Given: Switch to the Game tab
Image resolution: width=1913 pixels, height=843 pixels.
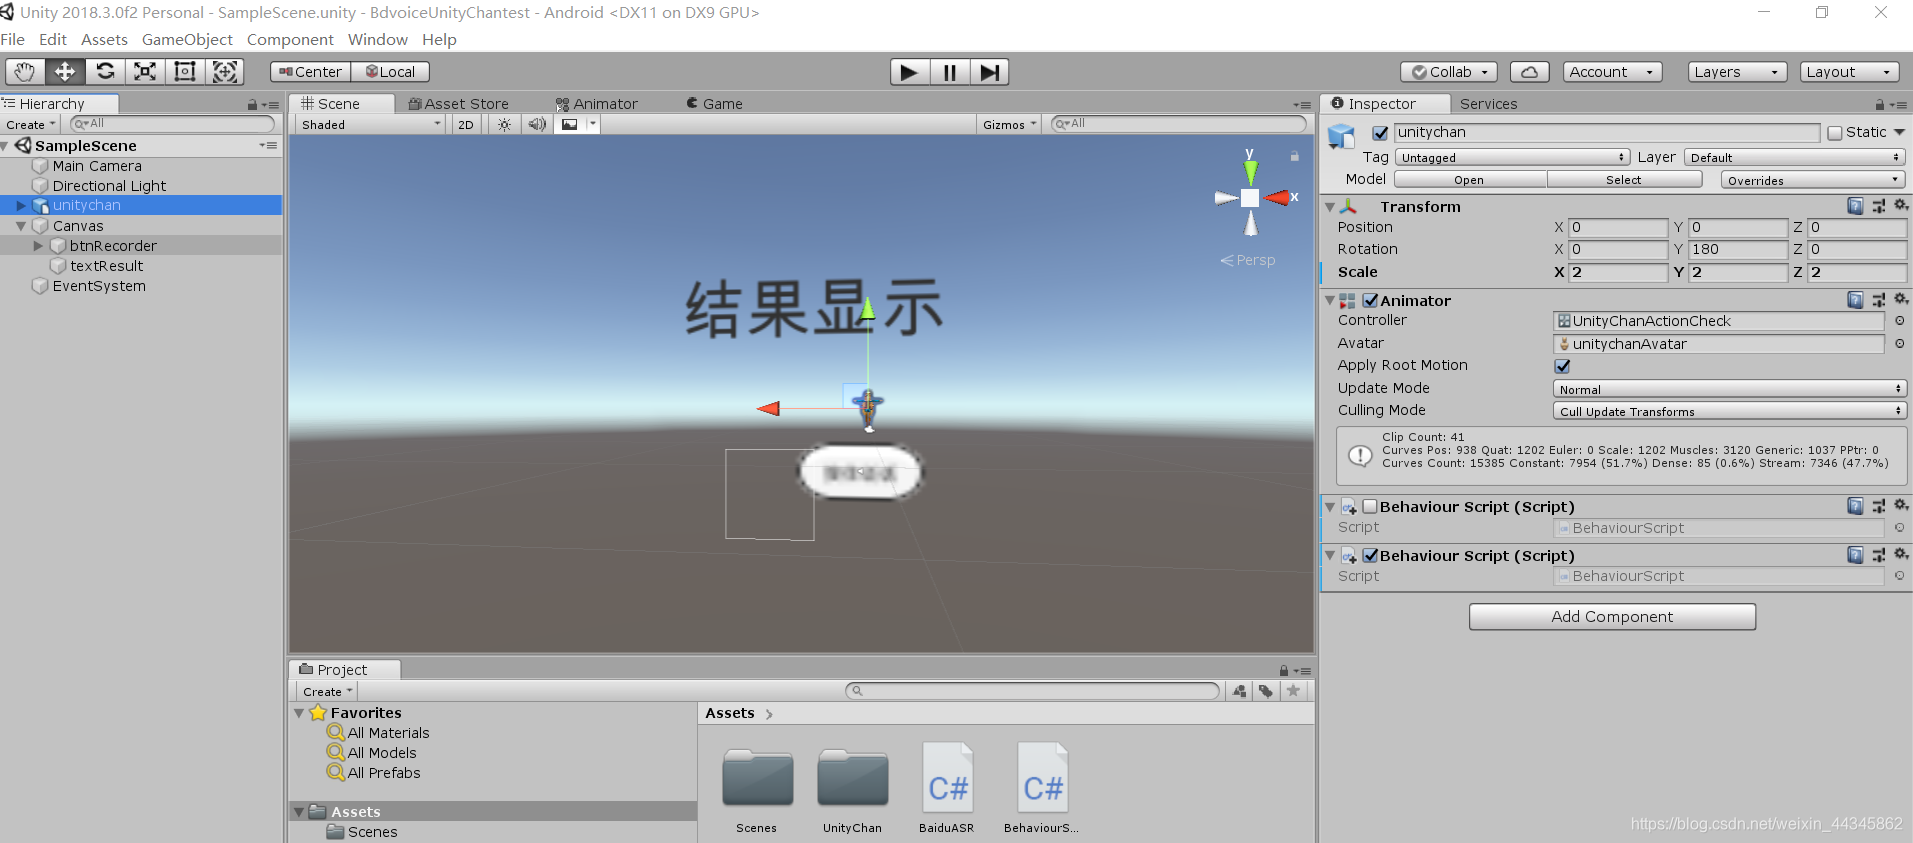Looking at the screenshot, I should [715, 104].
